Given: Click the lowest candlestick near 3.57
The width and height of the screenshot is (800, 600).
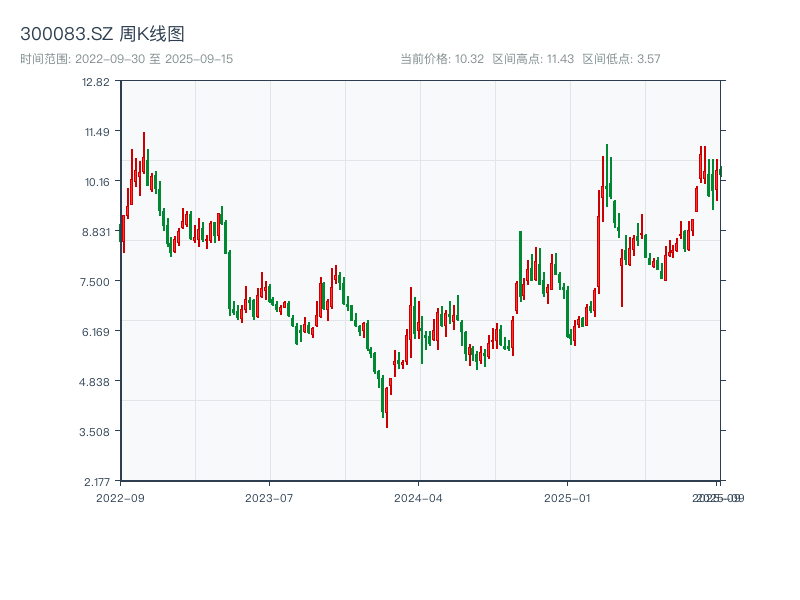Looking at the screenshot, I should point(387,407).
